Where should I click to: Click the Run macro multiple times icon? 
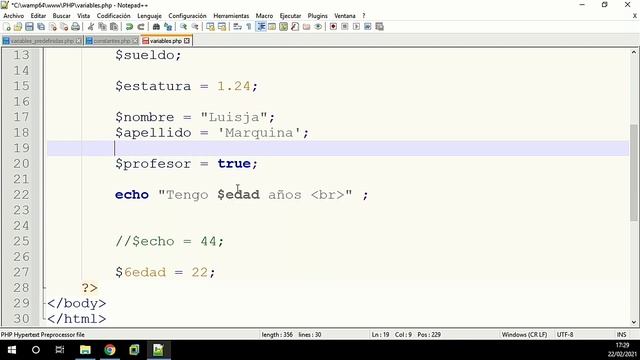tap(368, 27)
